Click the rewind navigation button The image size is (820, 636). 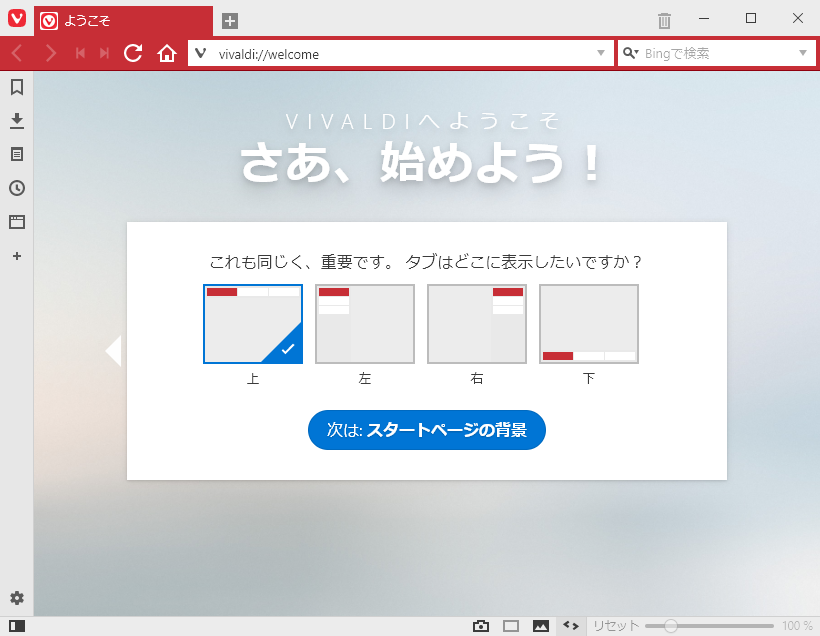coord(80,53)
